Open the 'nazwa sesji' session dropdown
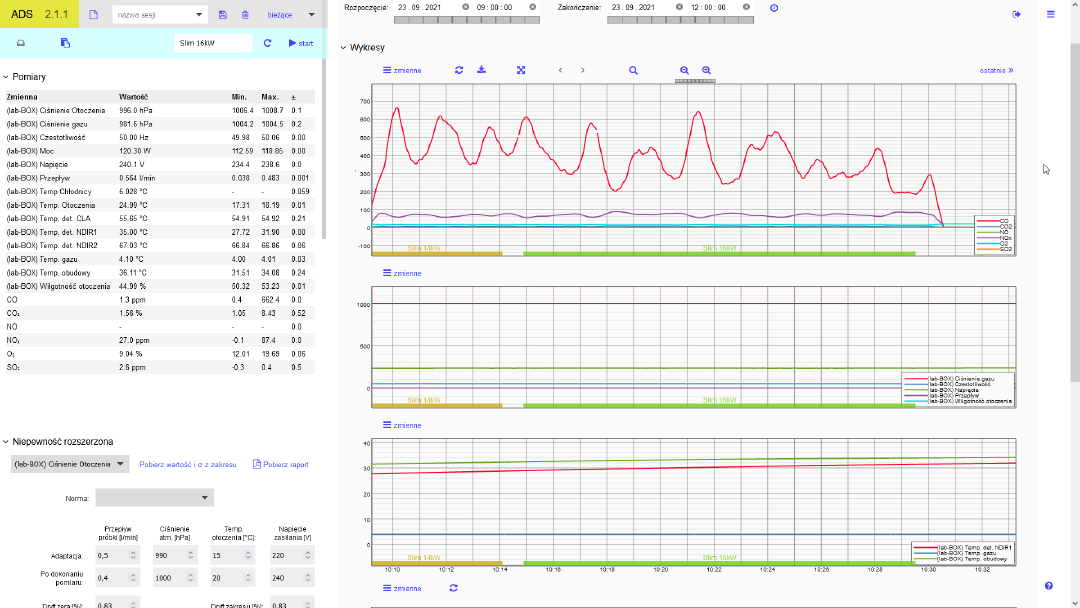The width and height of the screenshot is (1080, 608). 159,15
